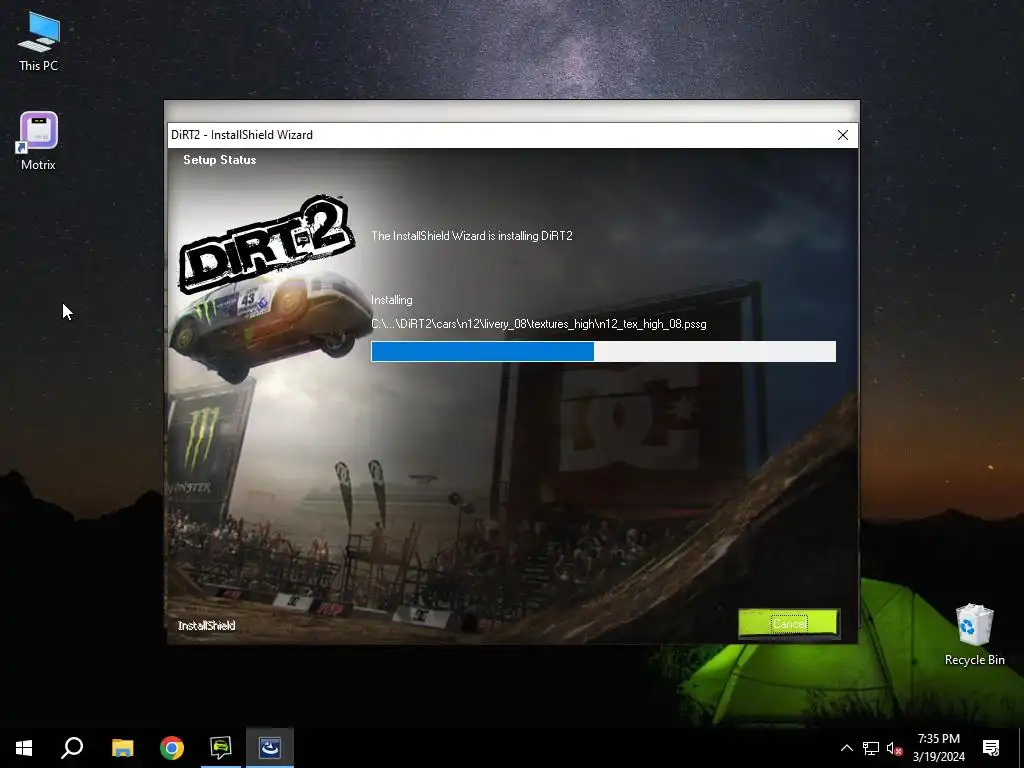Switch to the car game taskbar app
Image resolution: width=1024 pixels, height=768 pixels.
pyautogui.click(x=221, y=748)
